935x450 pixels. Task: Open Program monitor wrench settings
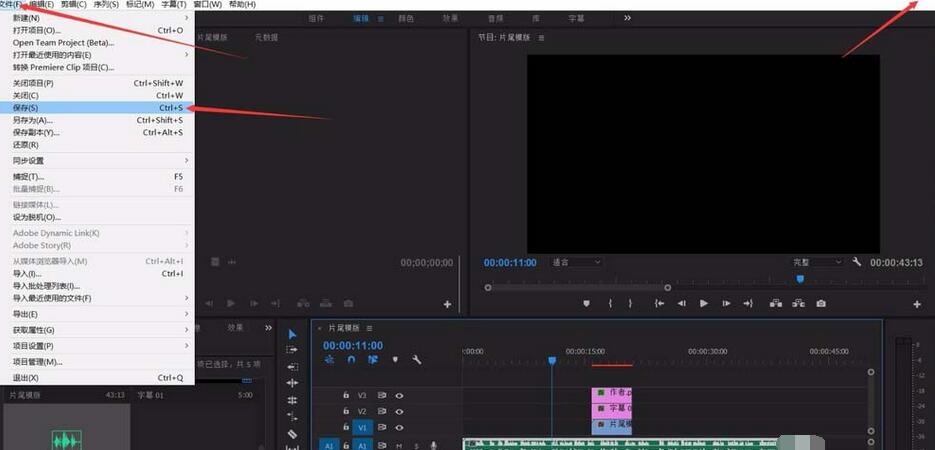[857, 262]
